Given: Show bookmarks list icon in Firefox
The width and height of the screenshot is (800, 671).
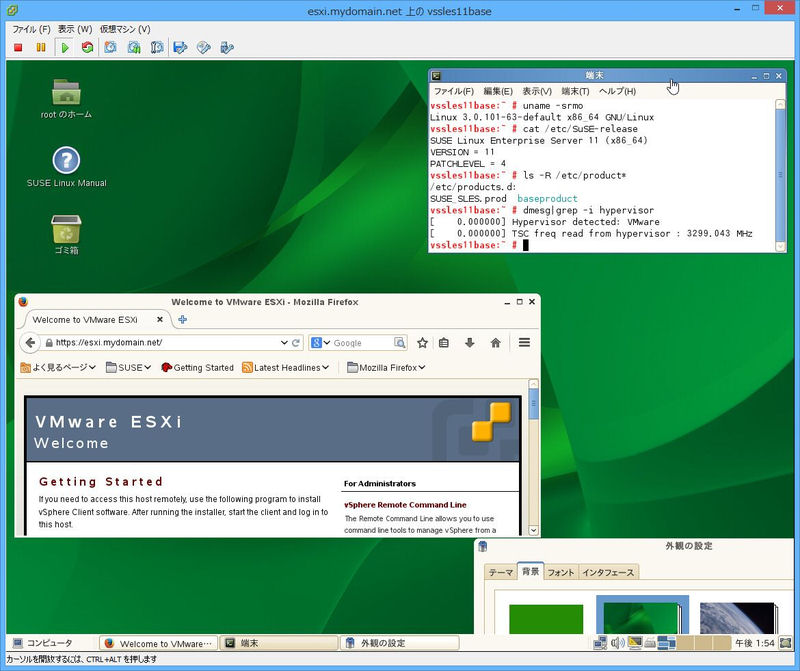Looking at the screenshot, I should point(444,343).
